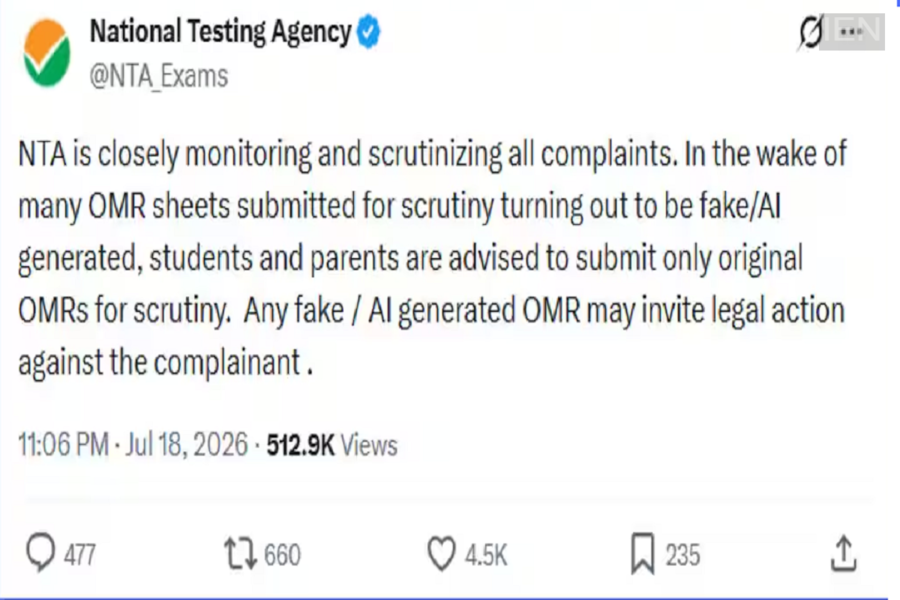
Task: Click the @NTA_Exams handle
Action: pos(159,76)
